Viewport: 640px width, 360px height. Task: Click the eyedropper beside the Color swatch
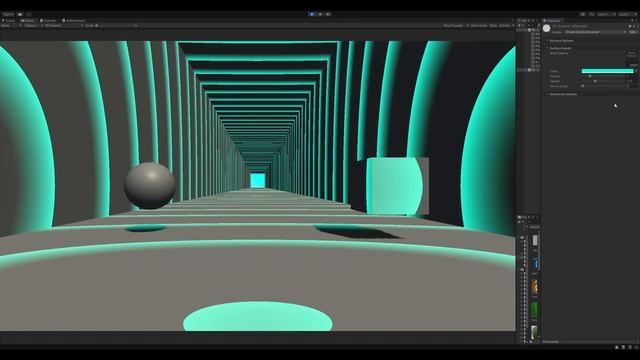click(x=636, y=71)
